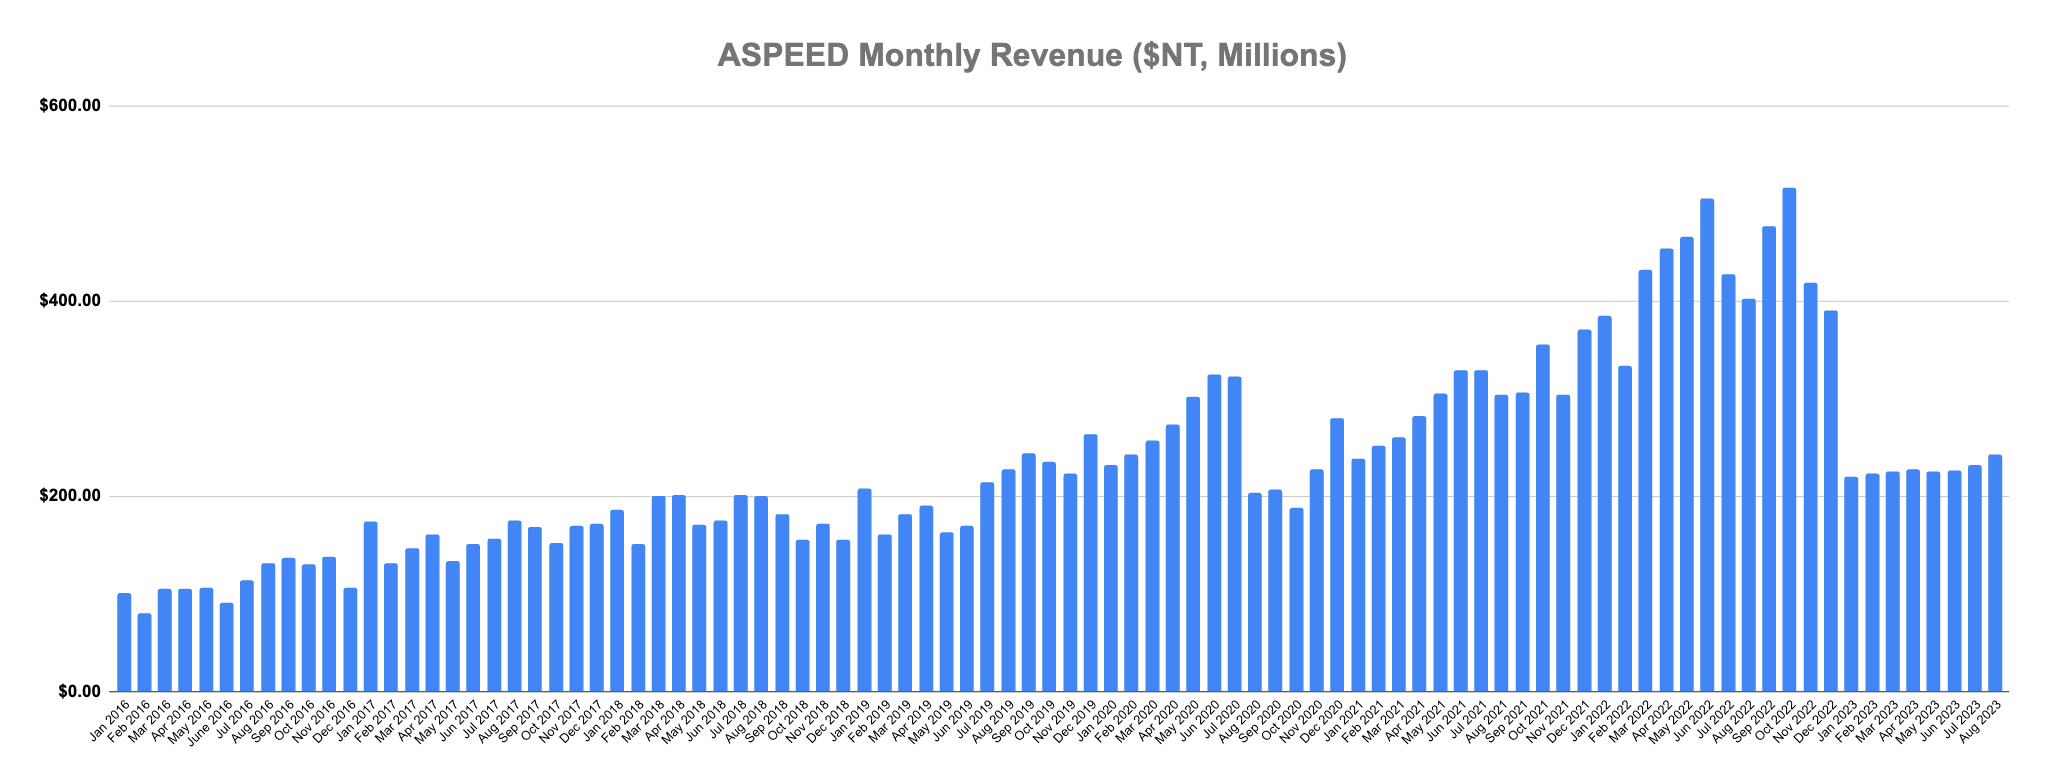This screenshot has width=2048, height=784.
Task: Select the Mar 2018 x-axis label
Action: pyautogui.click(x=644, y=720)
